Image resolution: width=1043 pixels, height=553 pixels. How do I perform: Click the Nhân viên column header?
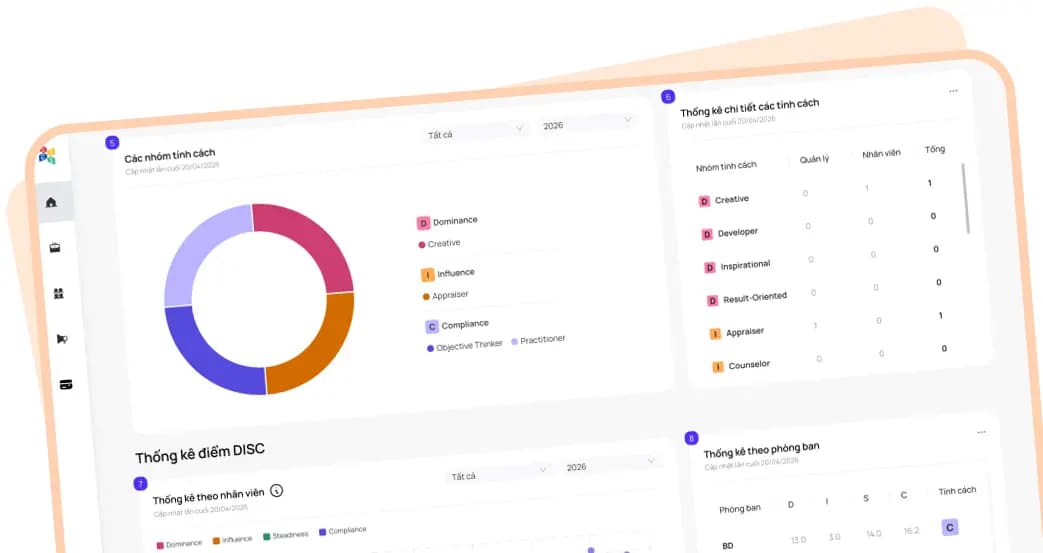(x=881, y=154)
